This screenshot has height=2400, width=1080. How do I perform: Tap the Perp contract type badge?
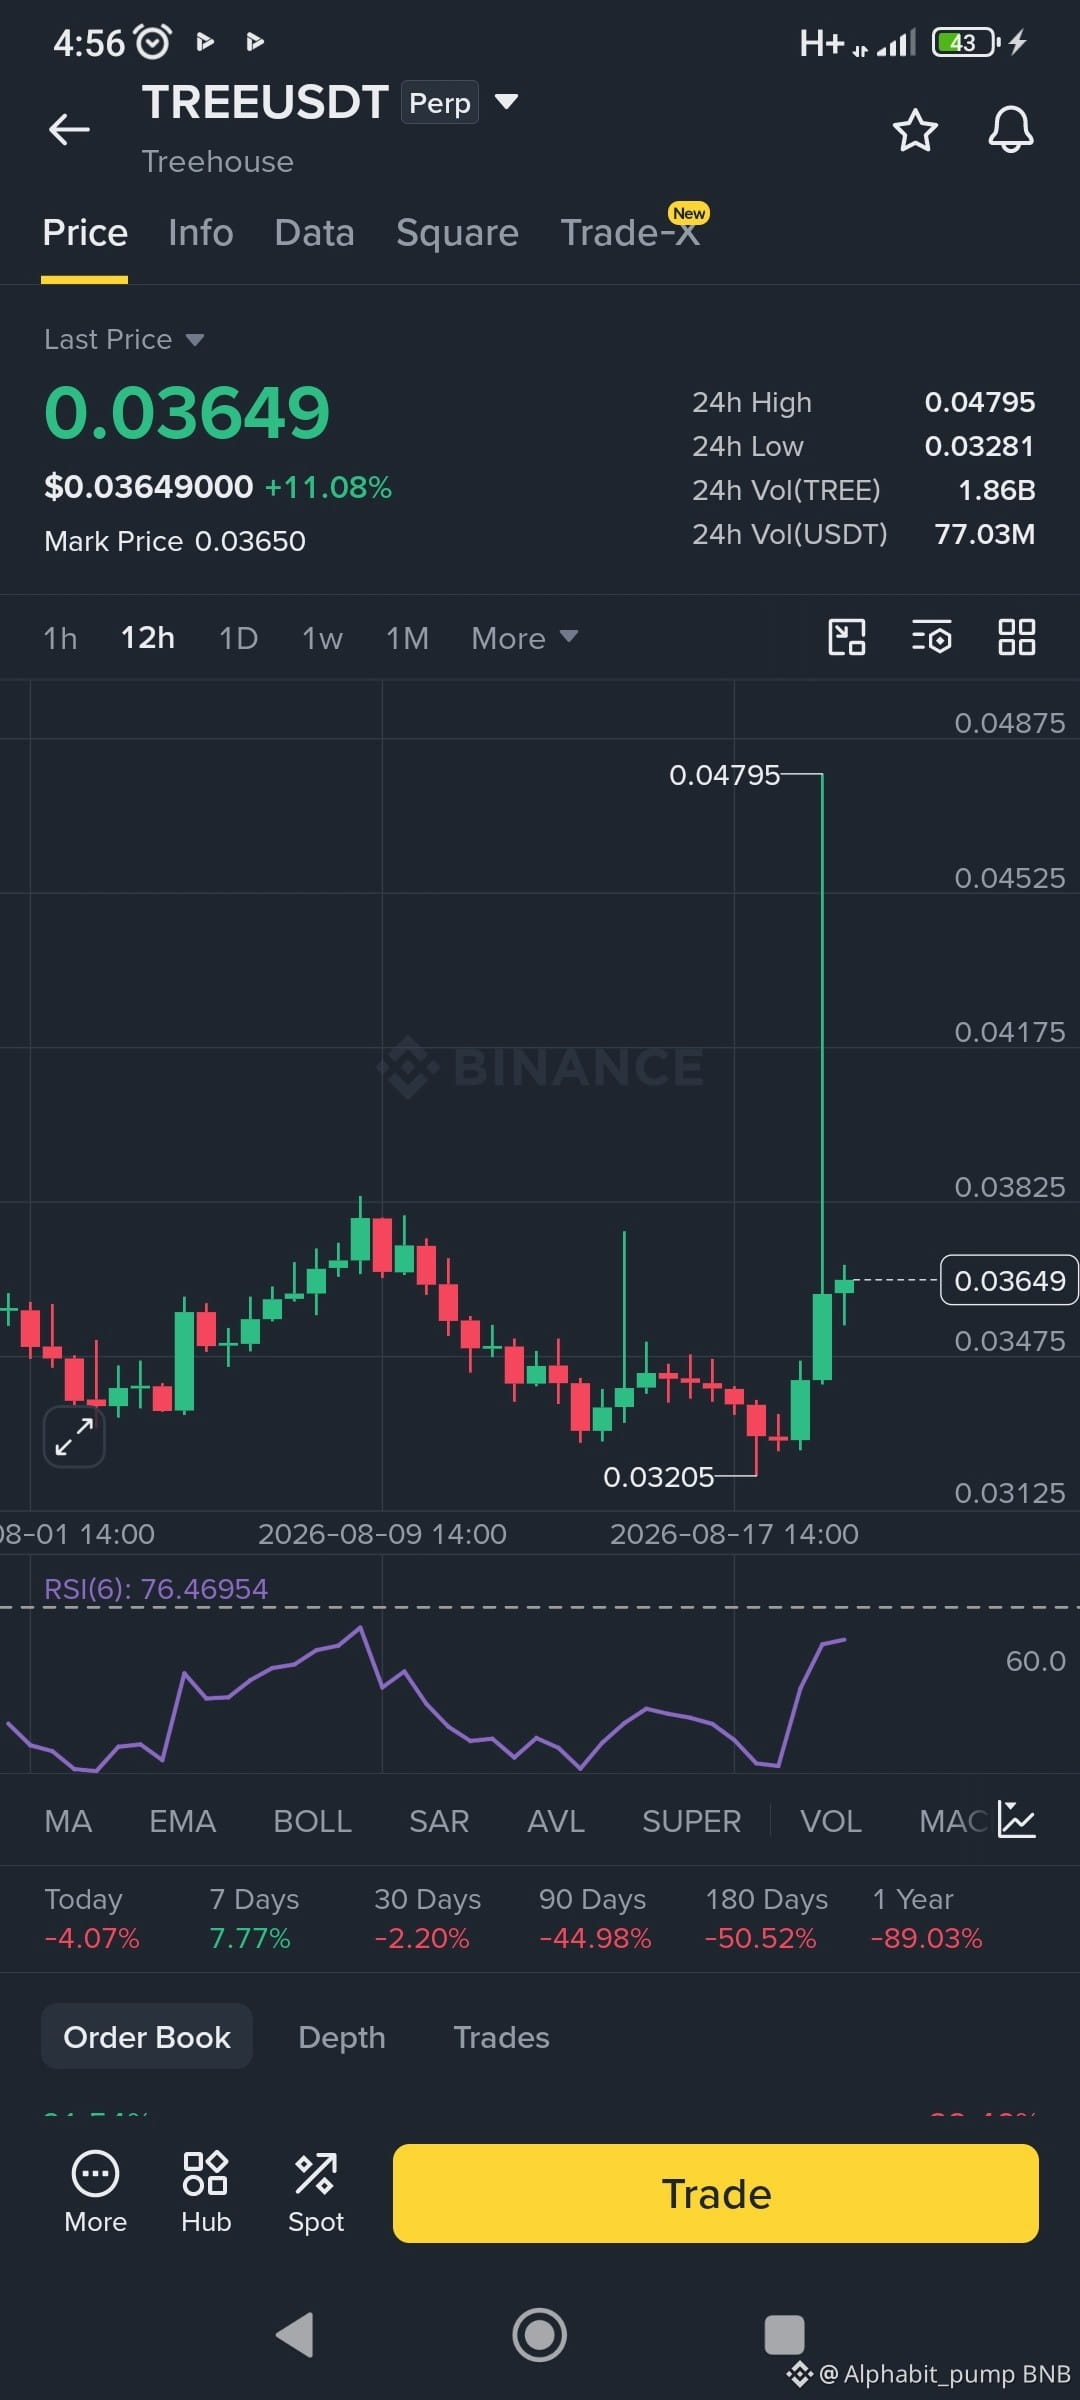(440, 102)
